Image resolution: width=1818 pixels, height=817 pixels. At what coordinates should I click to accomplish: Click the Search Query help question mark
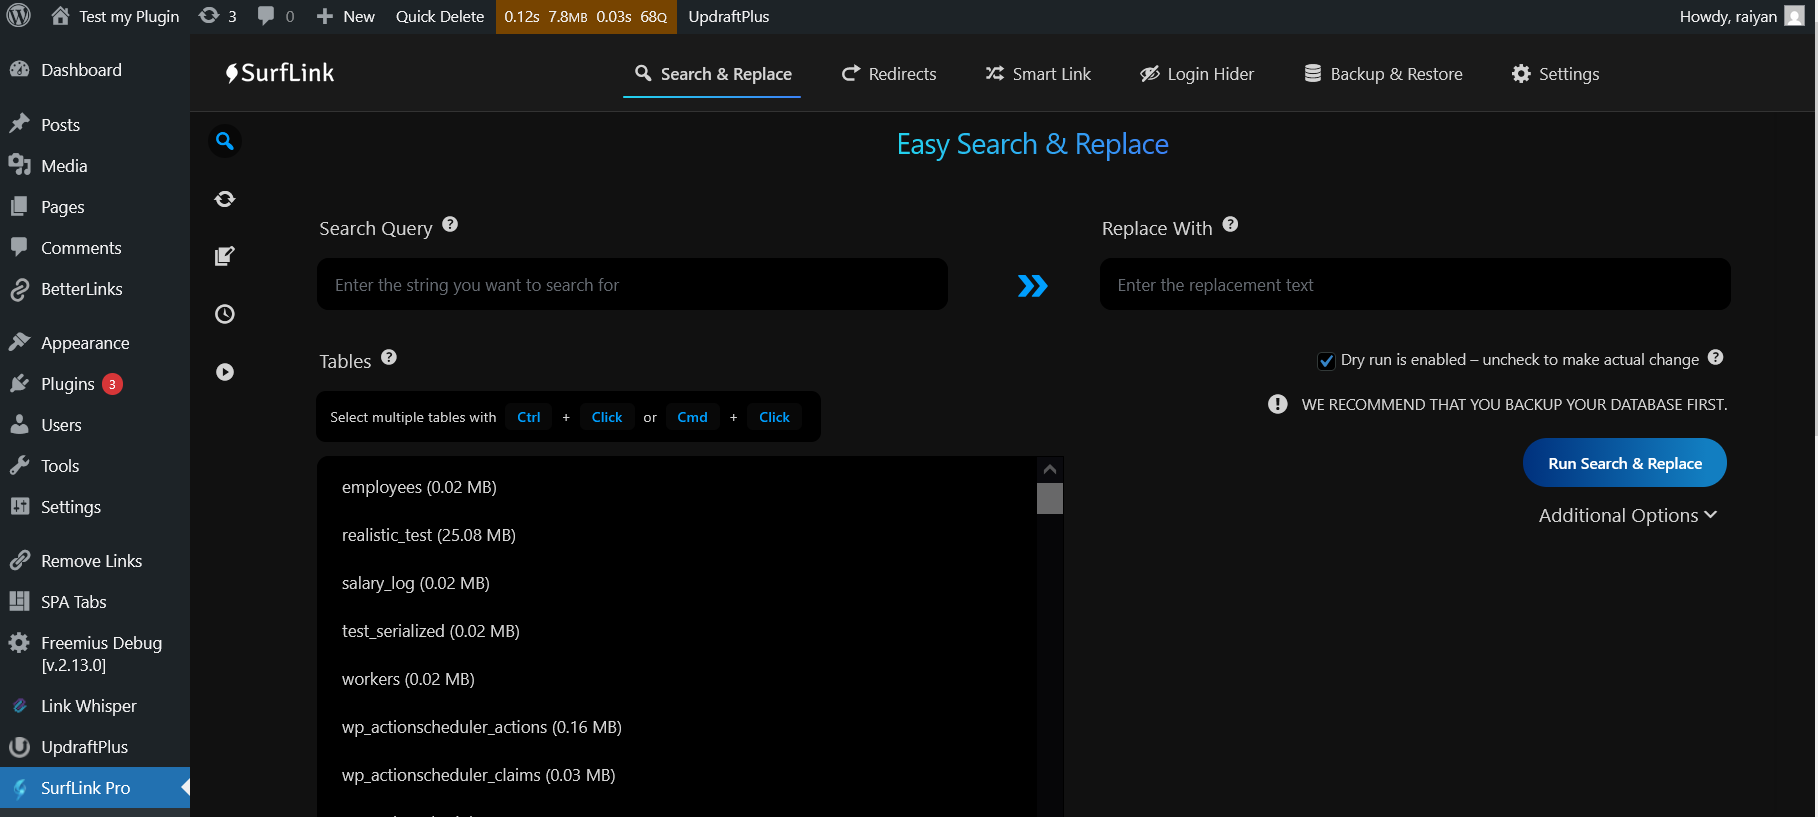pos(450,225)
